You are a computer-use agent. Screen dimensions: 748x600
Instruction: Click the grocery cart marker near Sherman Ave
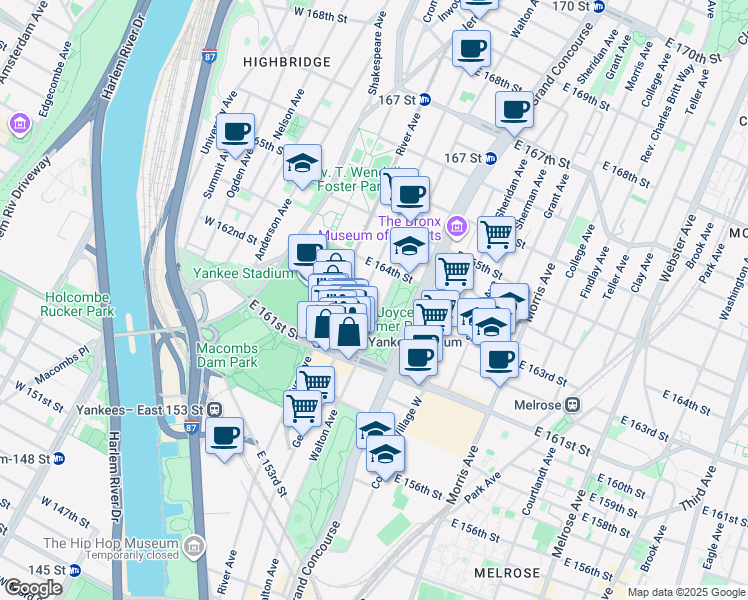pyautogui.click(x=496, y=236)
